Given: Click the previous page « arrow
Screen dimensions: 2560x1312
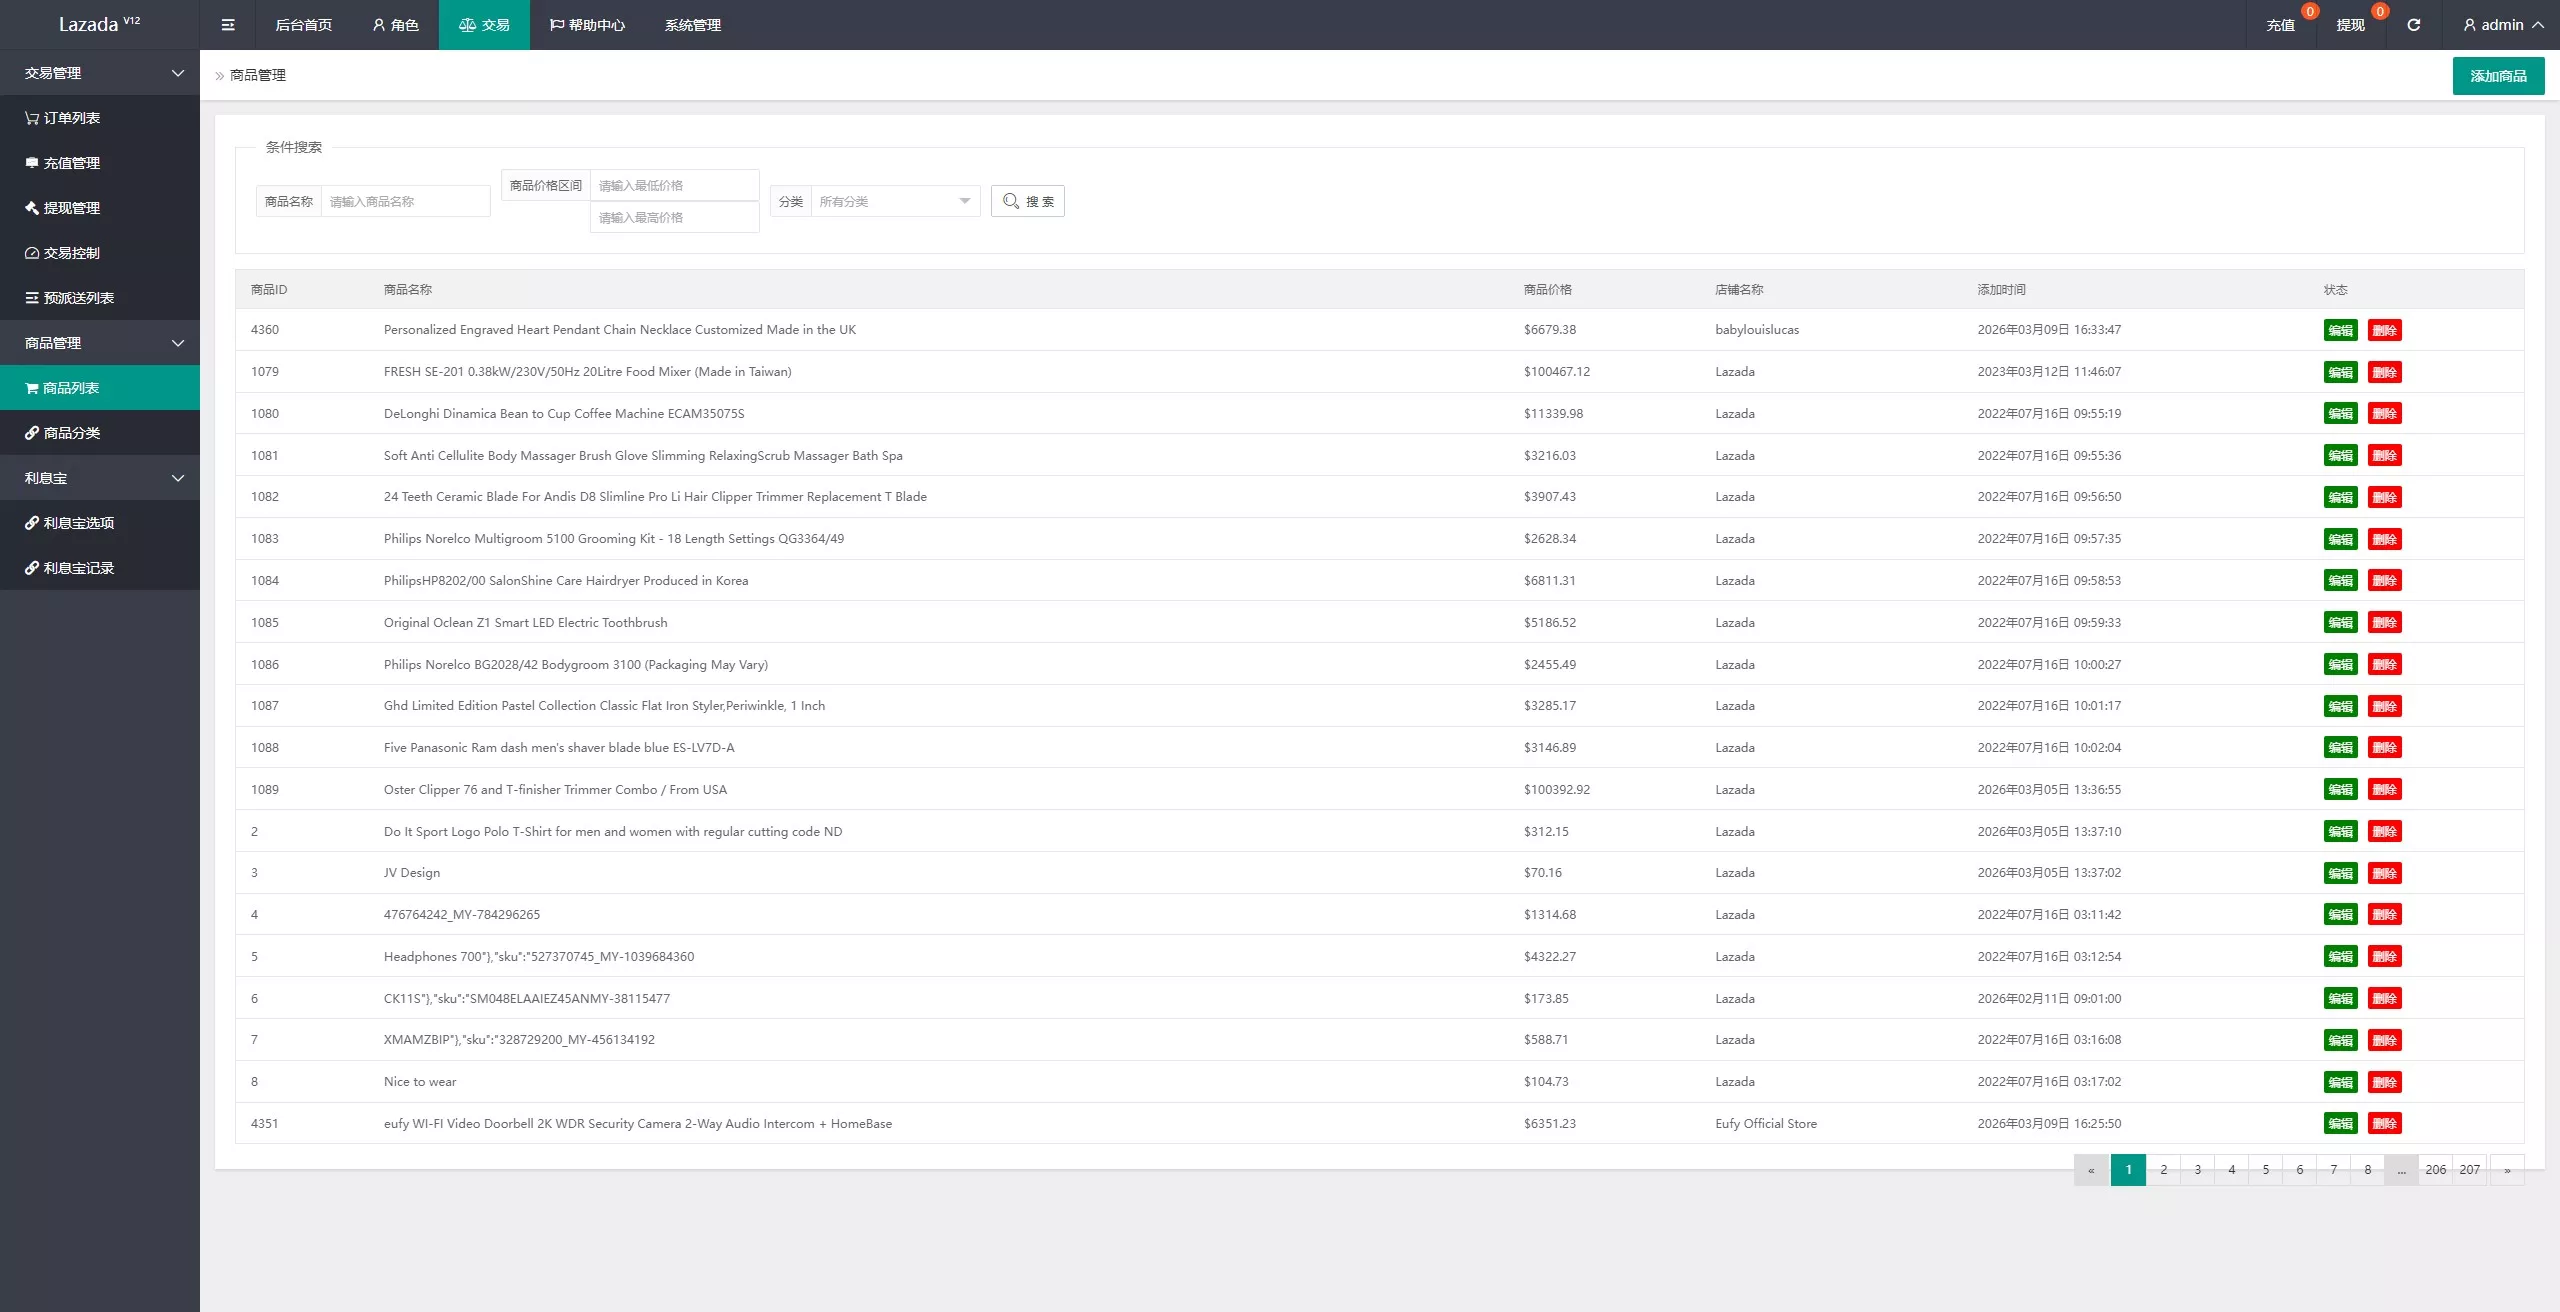Looking at the screenshot, I should coord(2091,1170).
